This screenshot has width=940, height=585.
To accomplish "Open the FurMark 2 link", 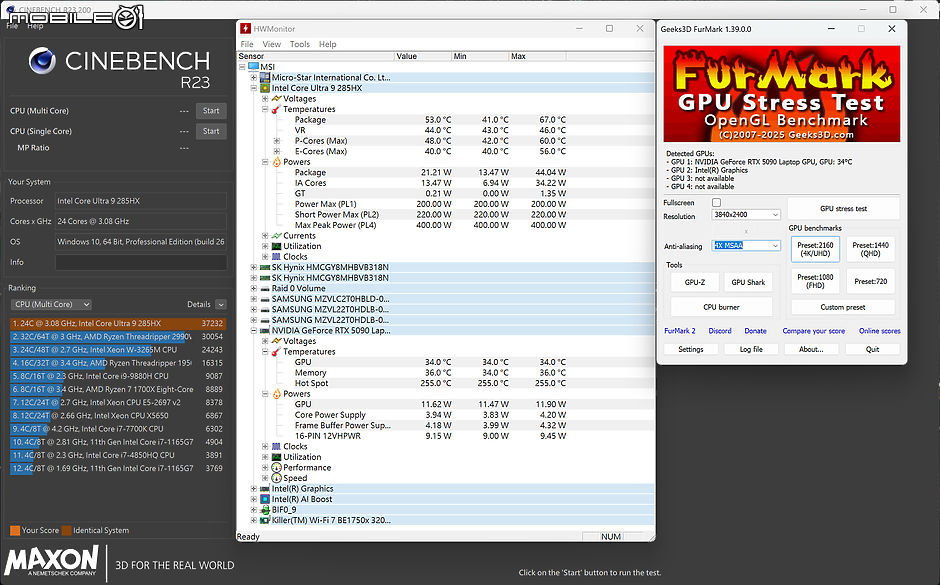I will point(680,331).
